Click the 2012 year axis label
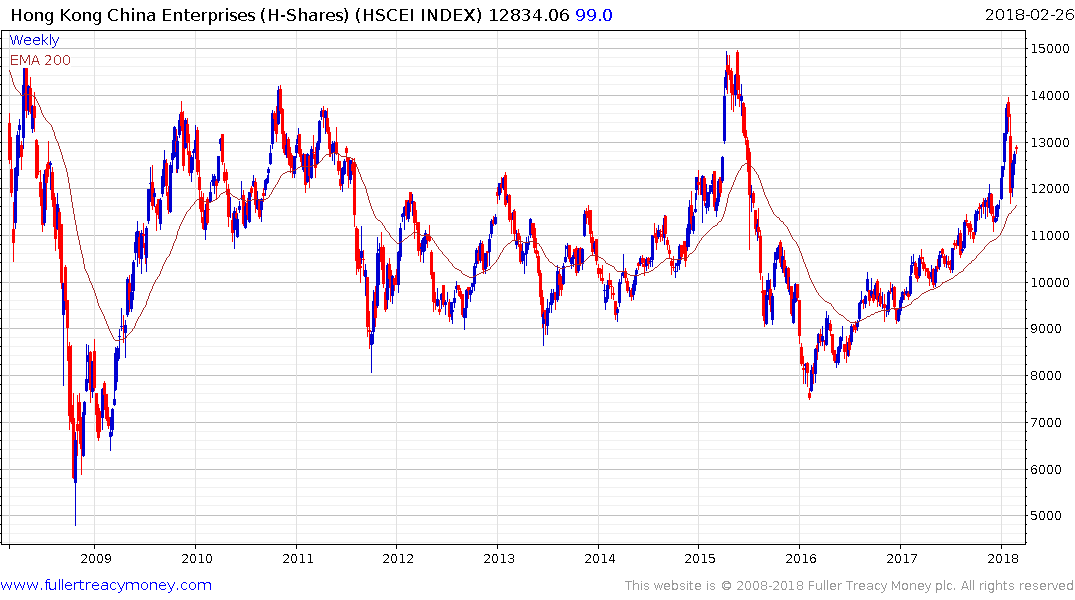This screenshot has width=1075, height=600. (398, 558)
